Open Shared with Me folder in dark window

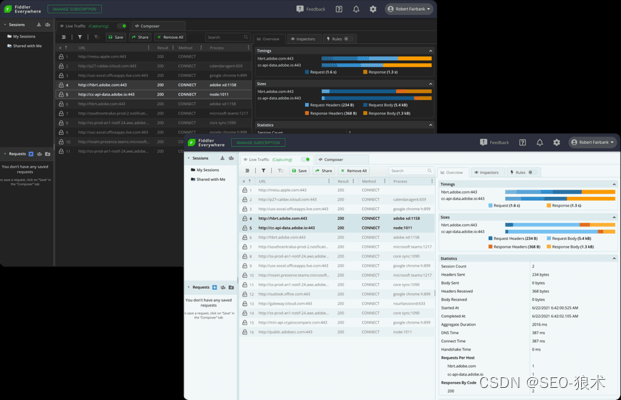coord(24,46)
